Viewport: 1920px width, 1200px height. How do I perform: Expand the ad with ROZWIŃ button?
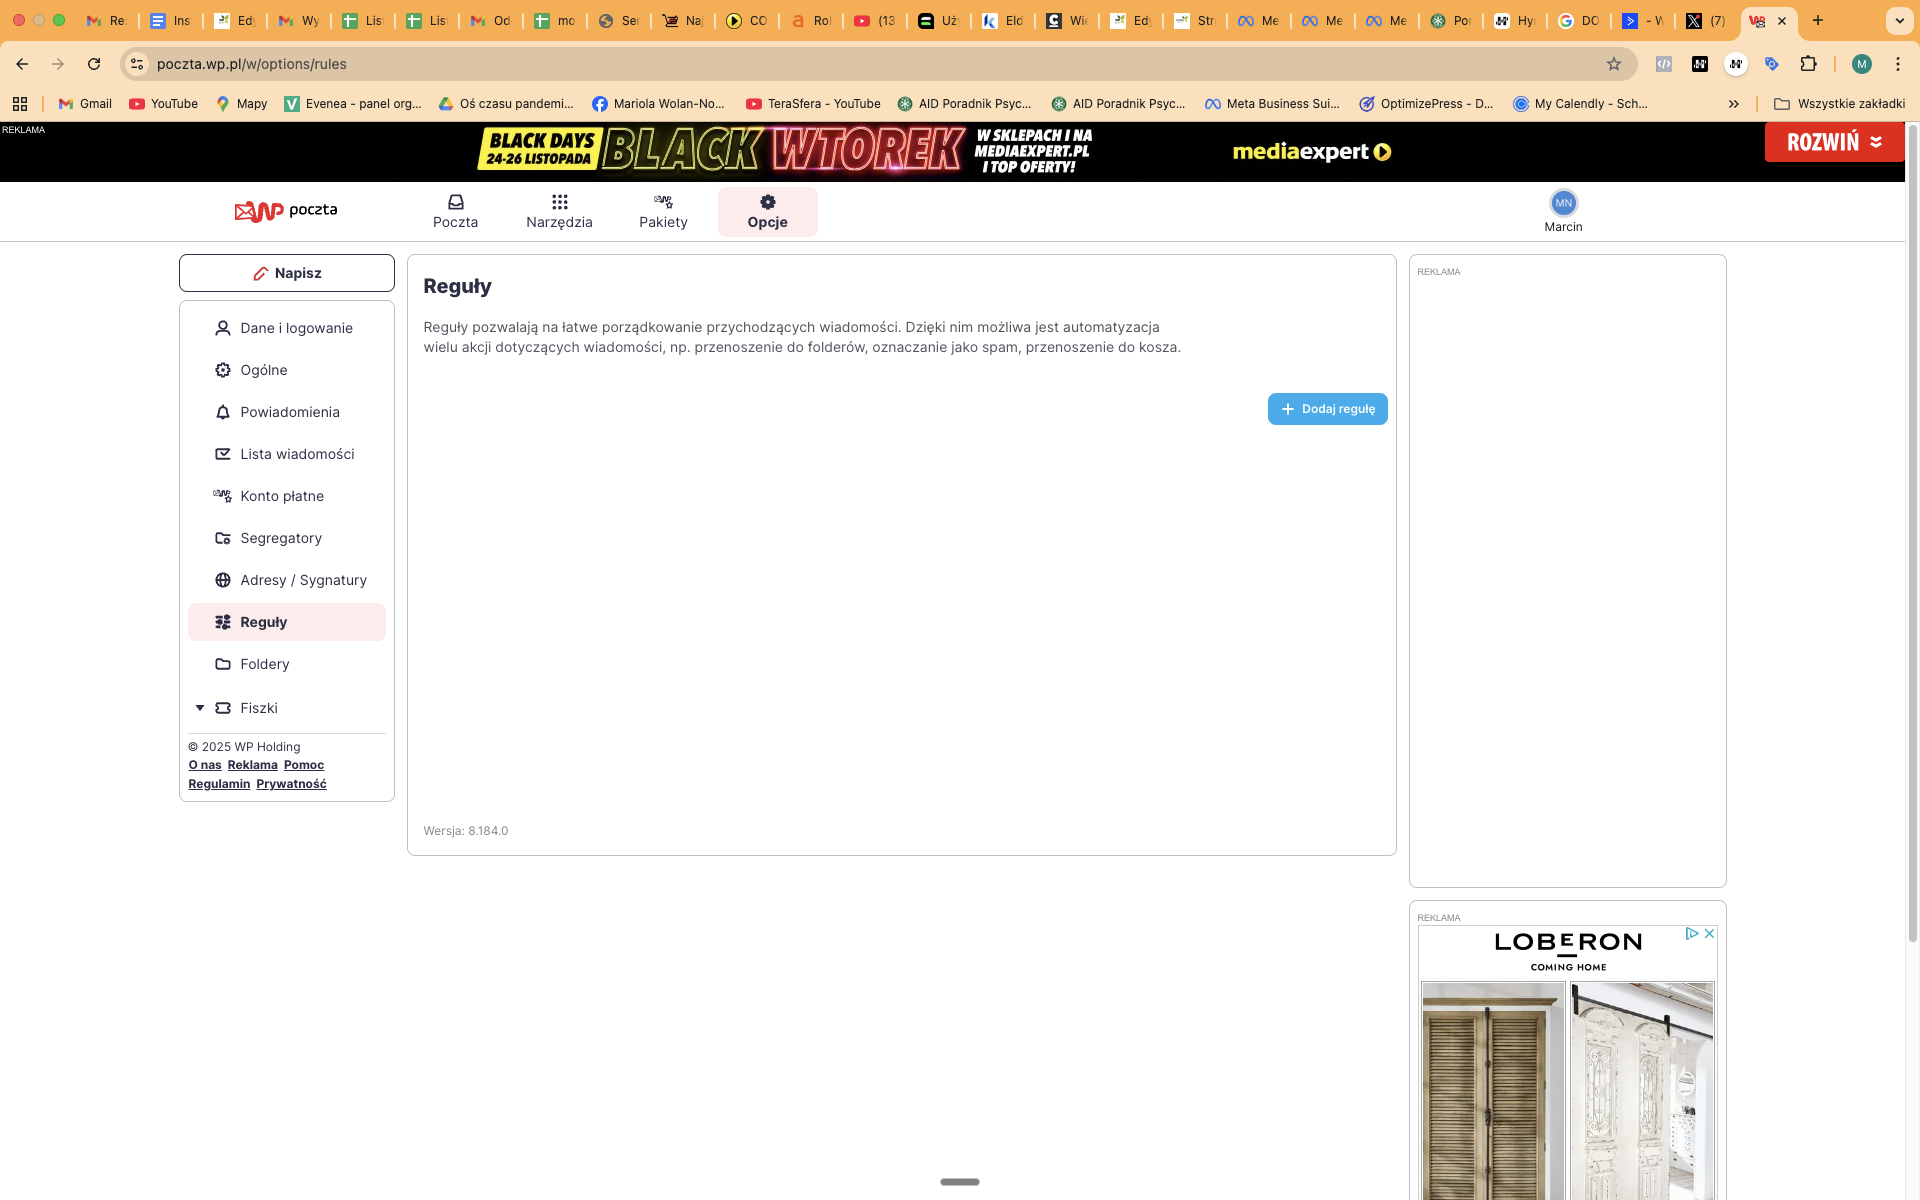1834,142
